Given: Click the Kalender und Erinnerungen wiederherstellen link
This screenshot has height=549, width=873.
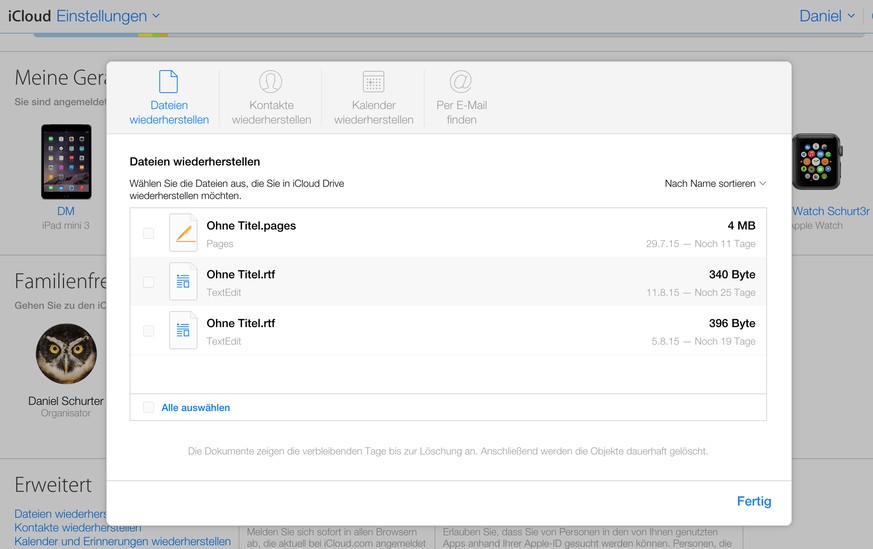Looking at the screenshot, I should coord(122,541).
